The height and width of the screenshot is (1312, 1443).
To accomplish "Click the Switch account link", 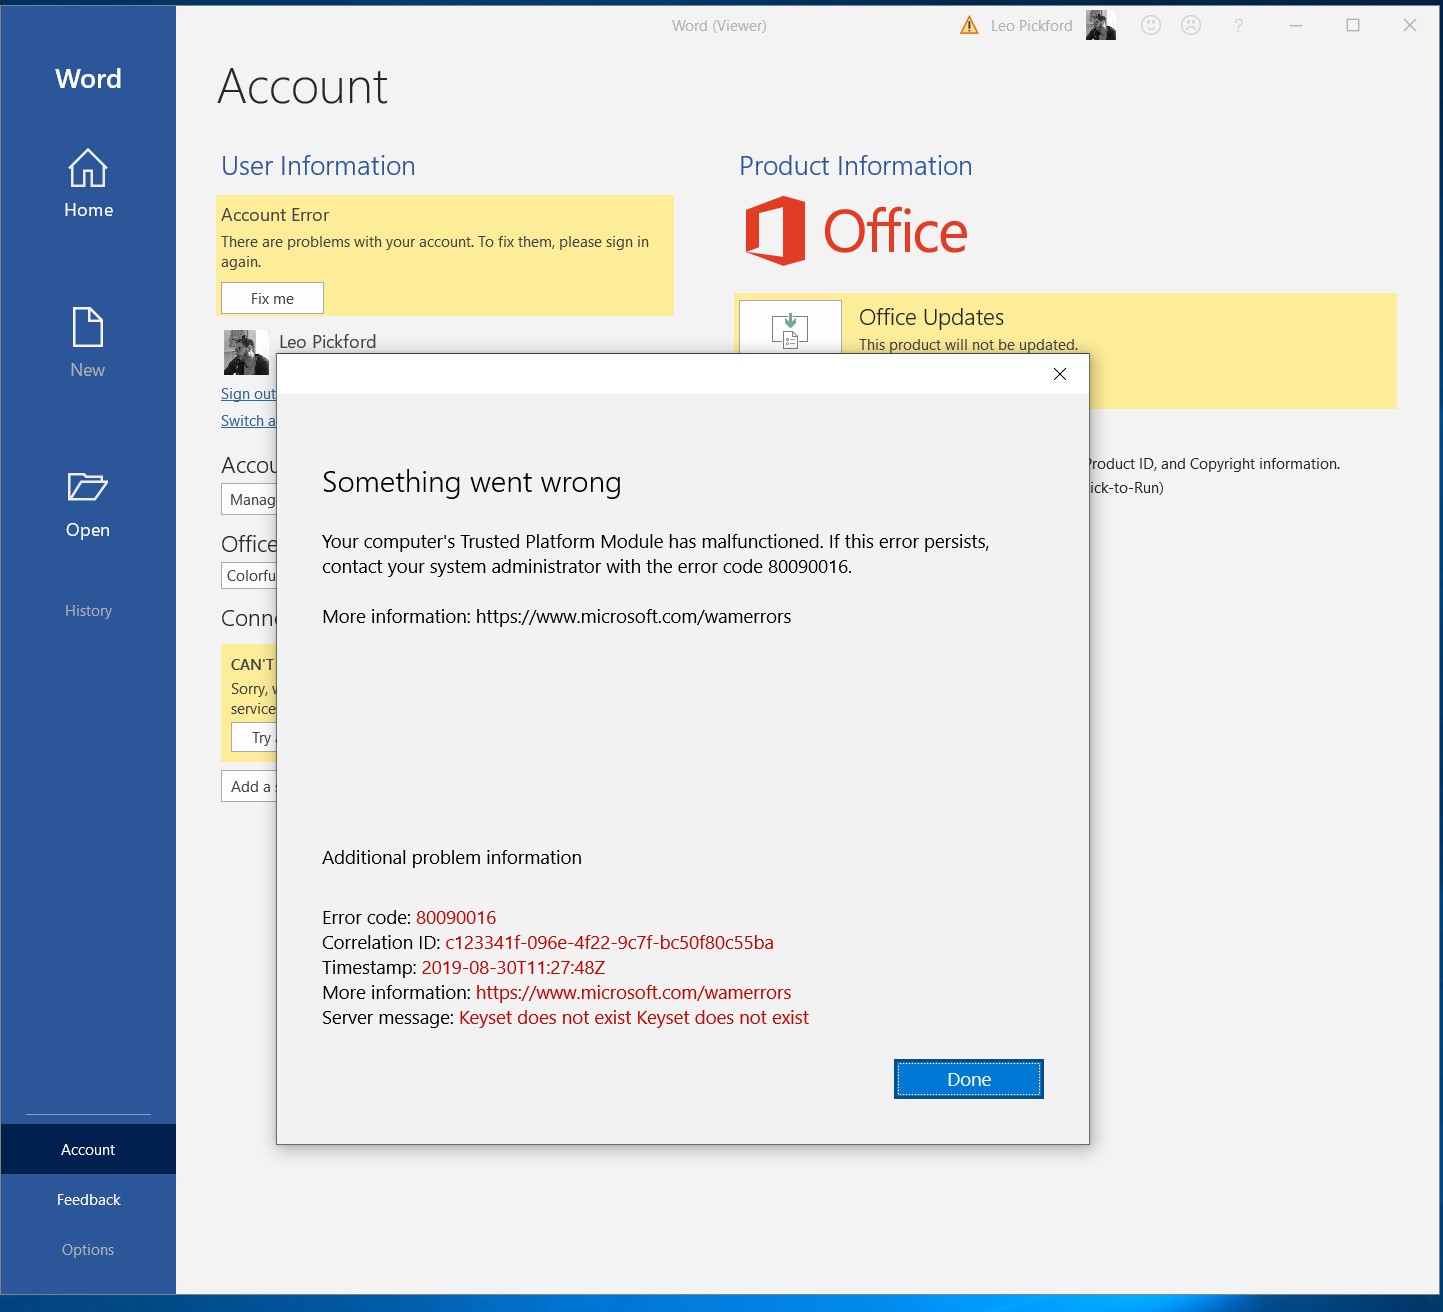I will (x=248, y=421).
